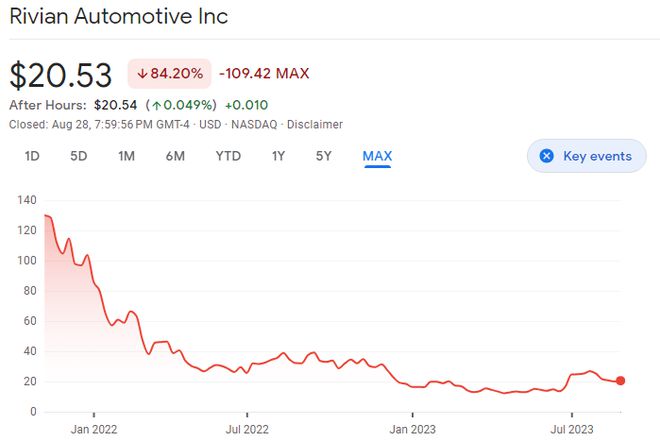Open the 5Y chart range
660x441 pixels.
(x=324, y=156)
